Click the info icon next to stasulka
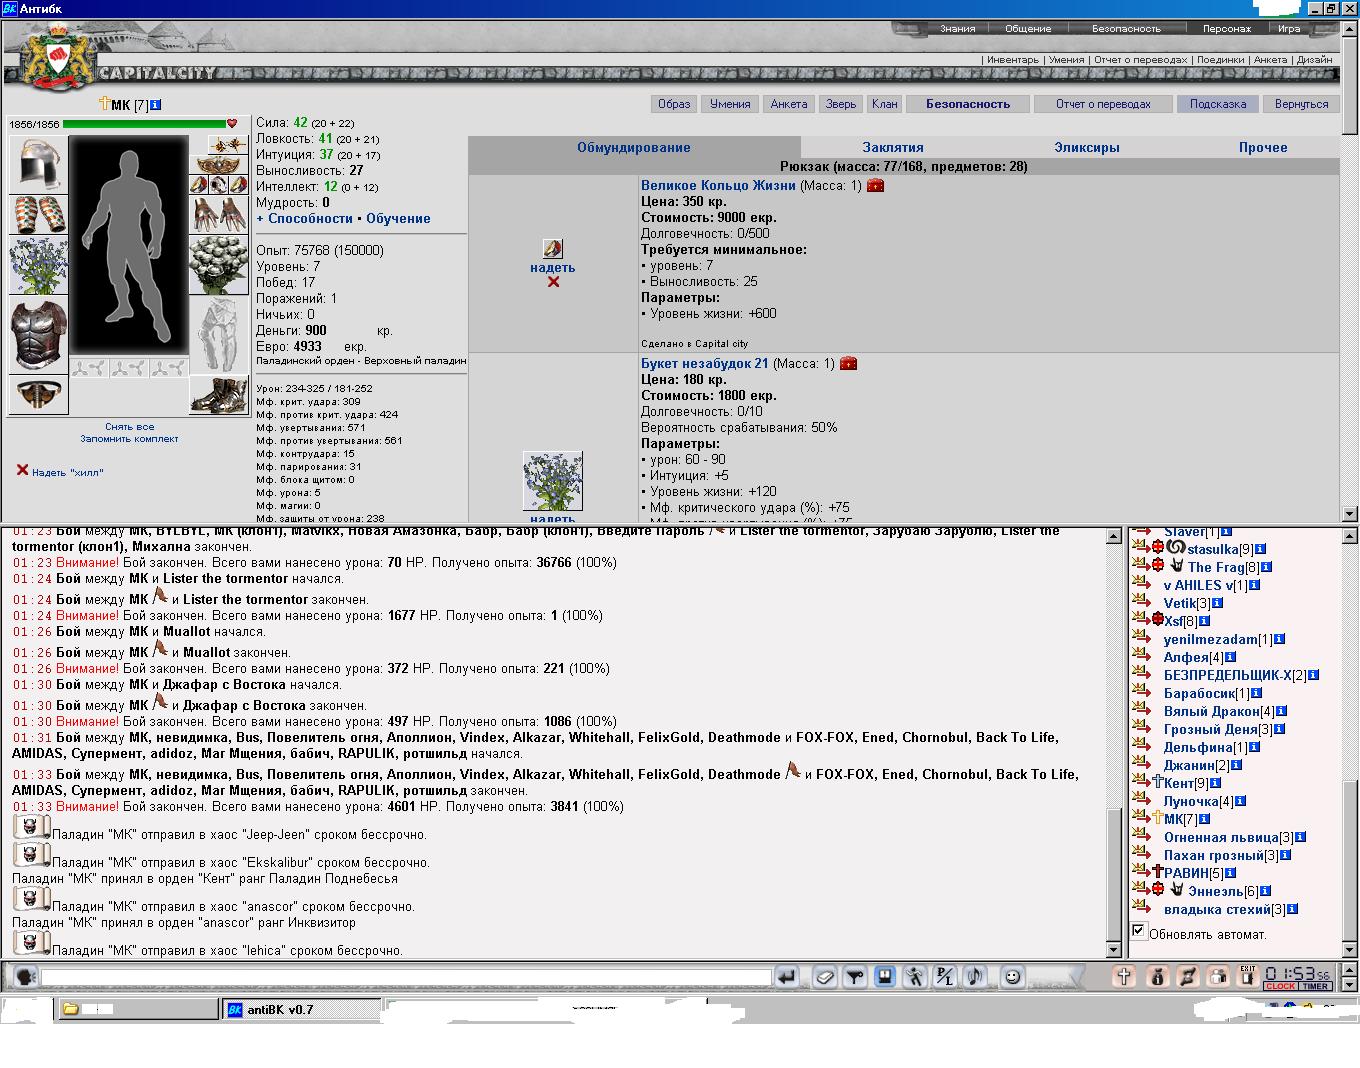 pos(1261,549)
